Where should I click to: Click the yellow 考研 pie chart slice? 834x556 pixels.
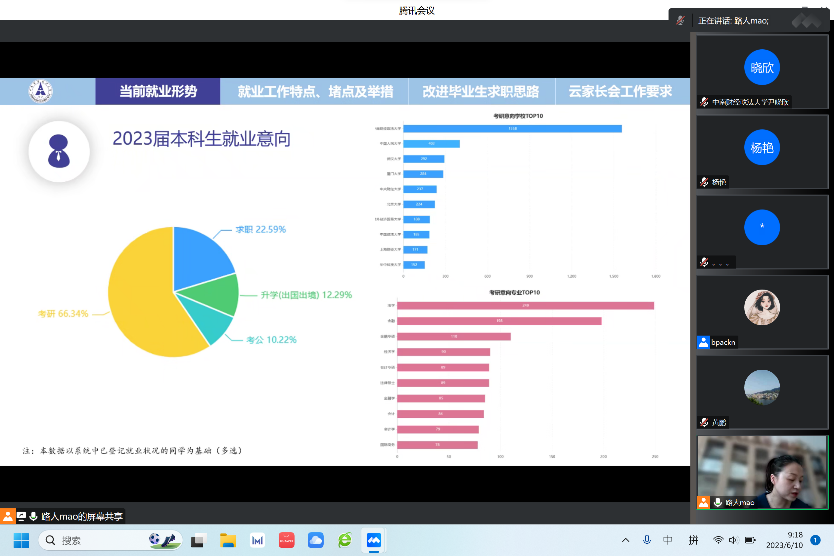[140, 300]
